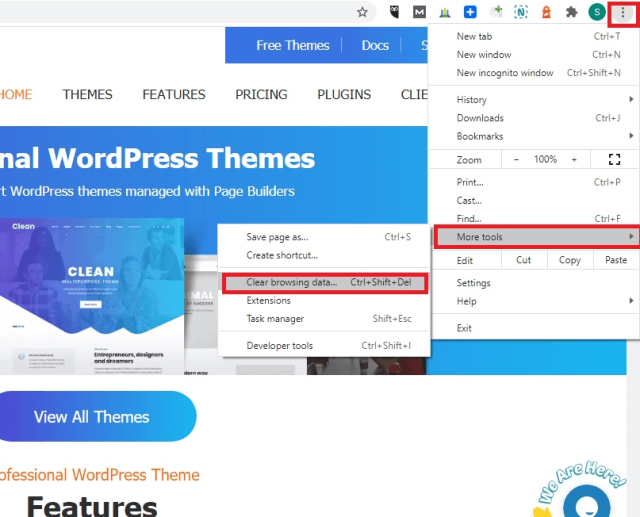The width and height of the screenshot is (640, 517).
Task: Toggle fullscreen mode icon in Zoom row
Action: [614, 159]
